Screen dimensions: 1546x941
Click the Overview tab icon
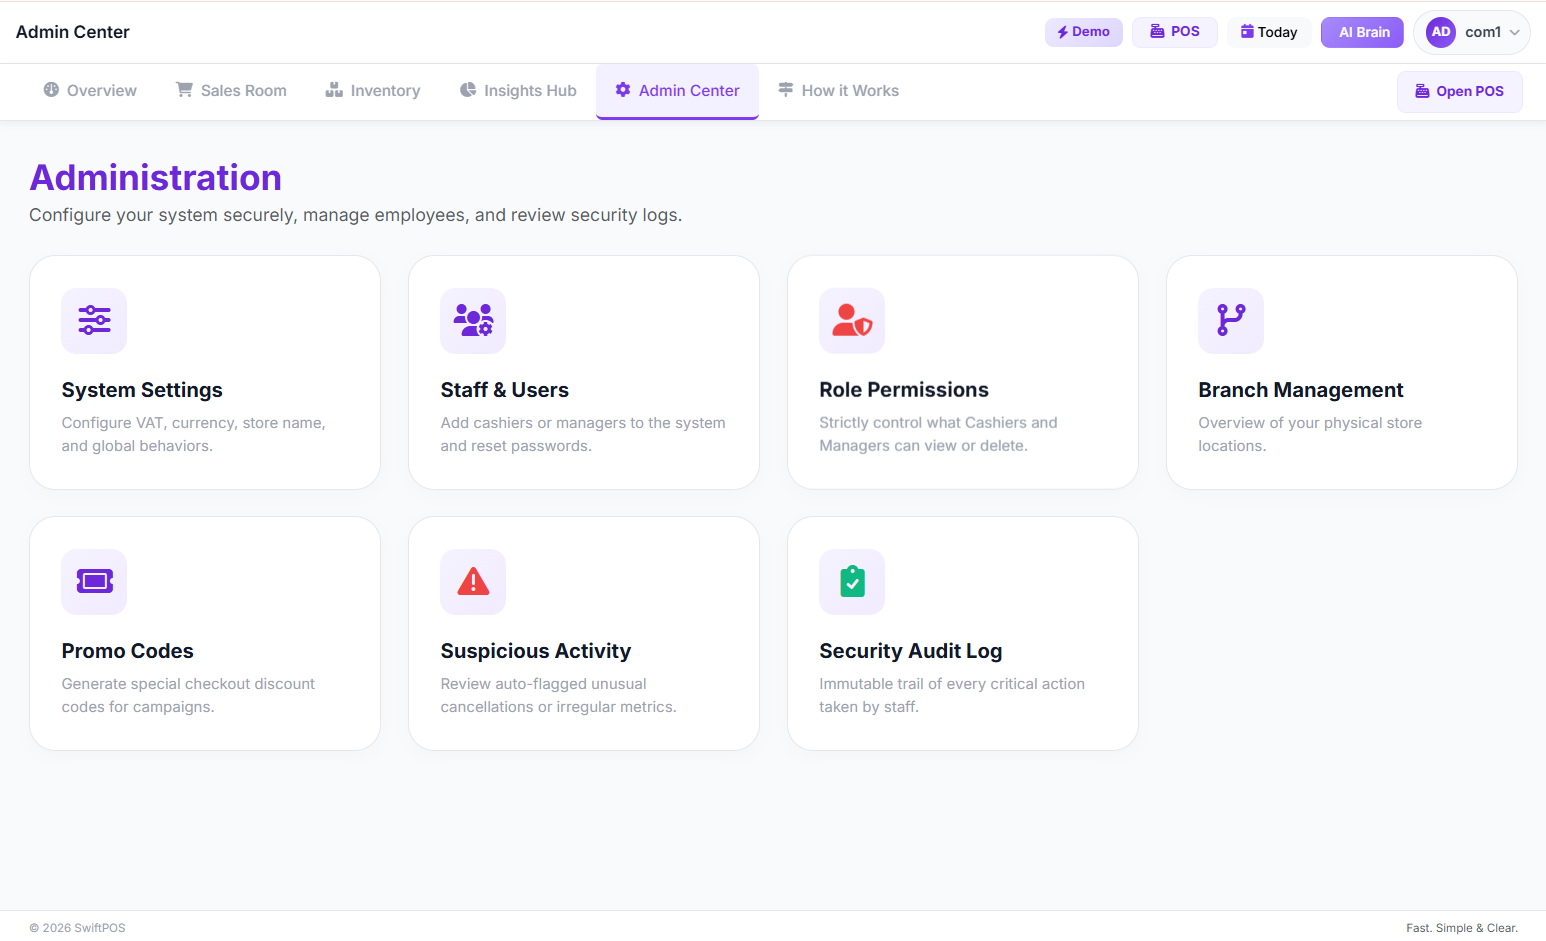pyautogui.click(x=51, y=90)
